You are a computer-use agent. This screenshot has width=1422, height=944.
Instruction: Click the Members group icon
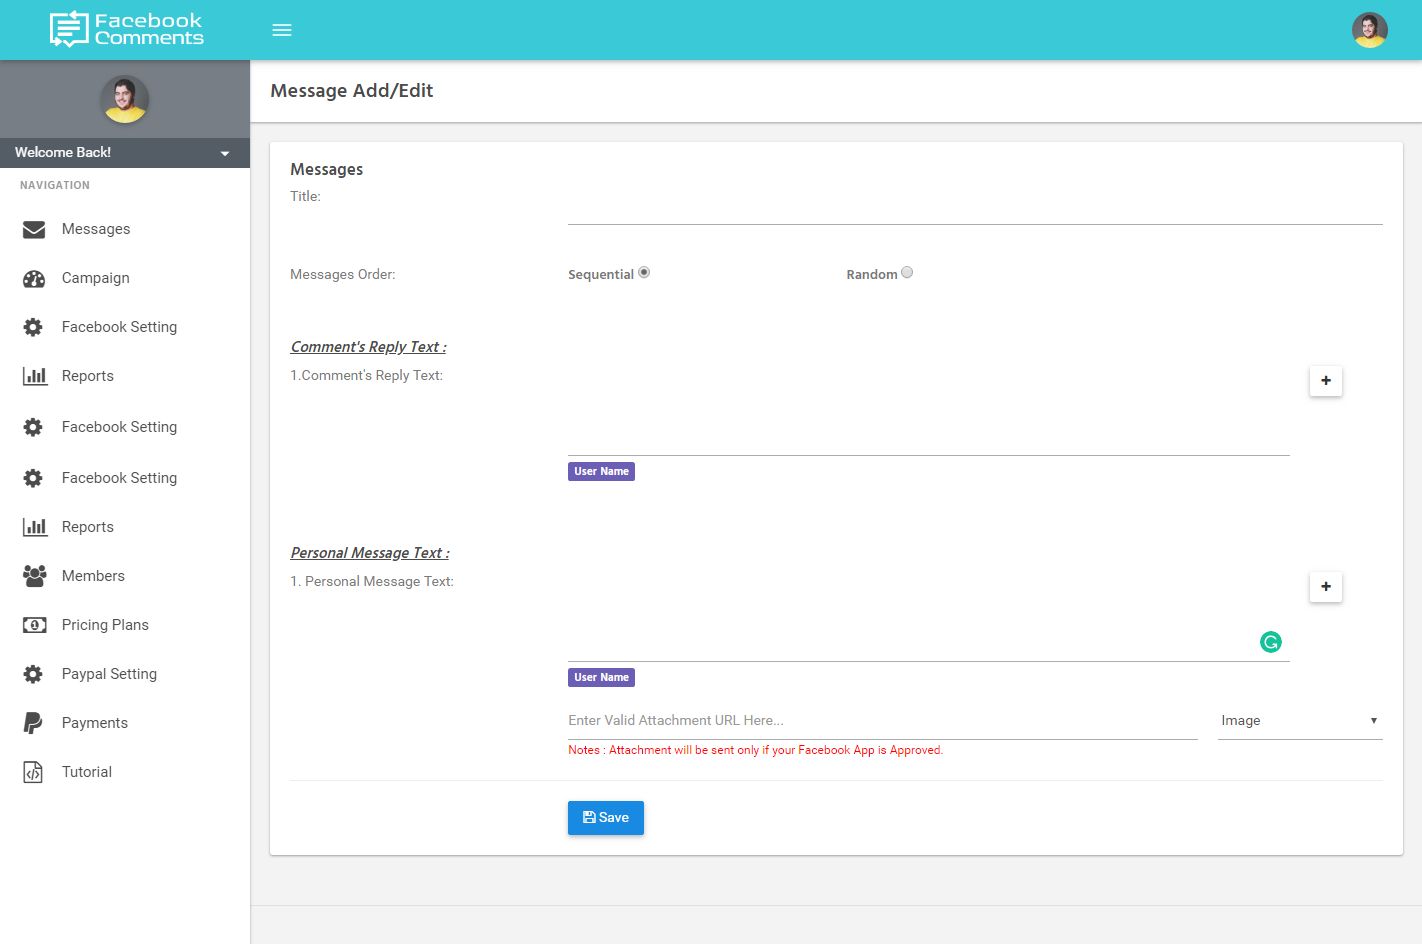(x=34, y=576)
